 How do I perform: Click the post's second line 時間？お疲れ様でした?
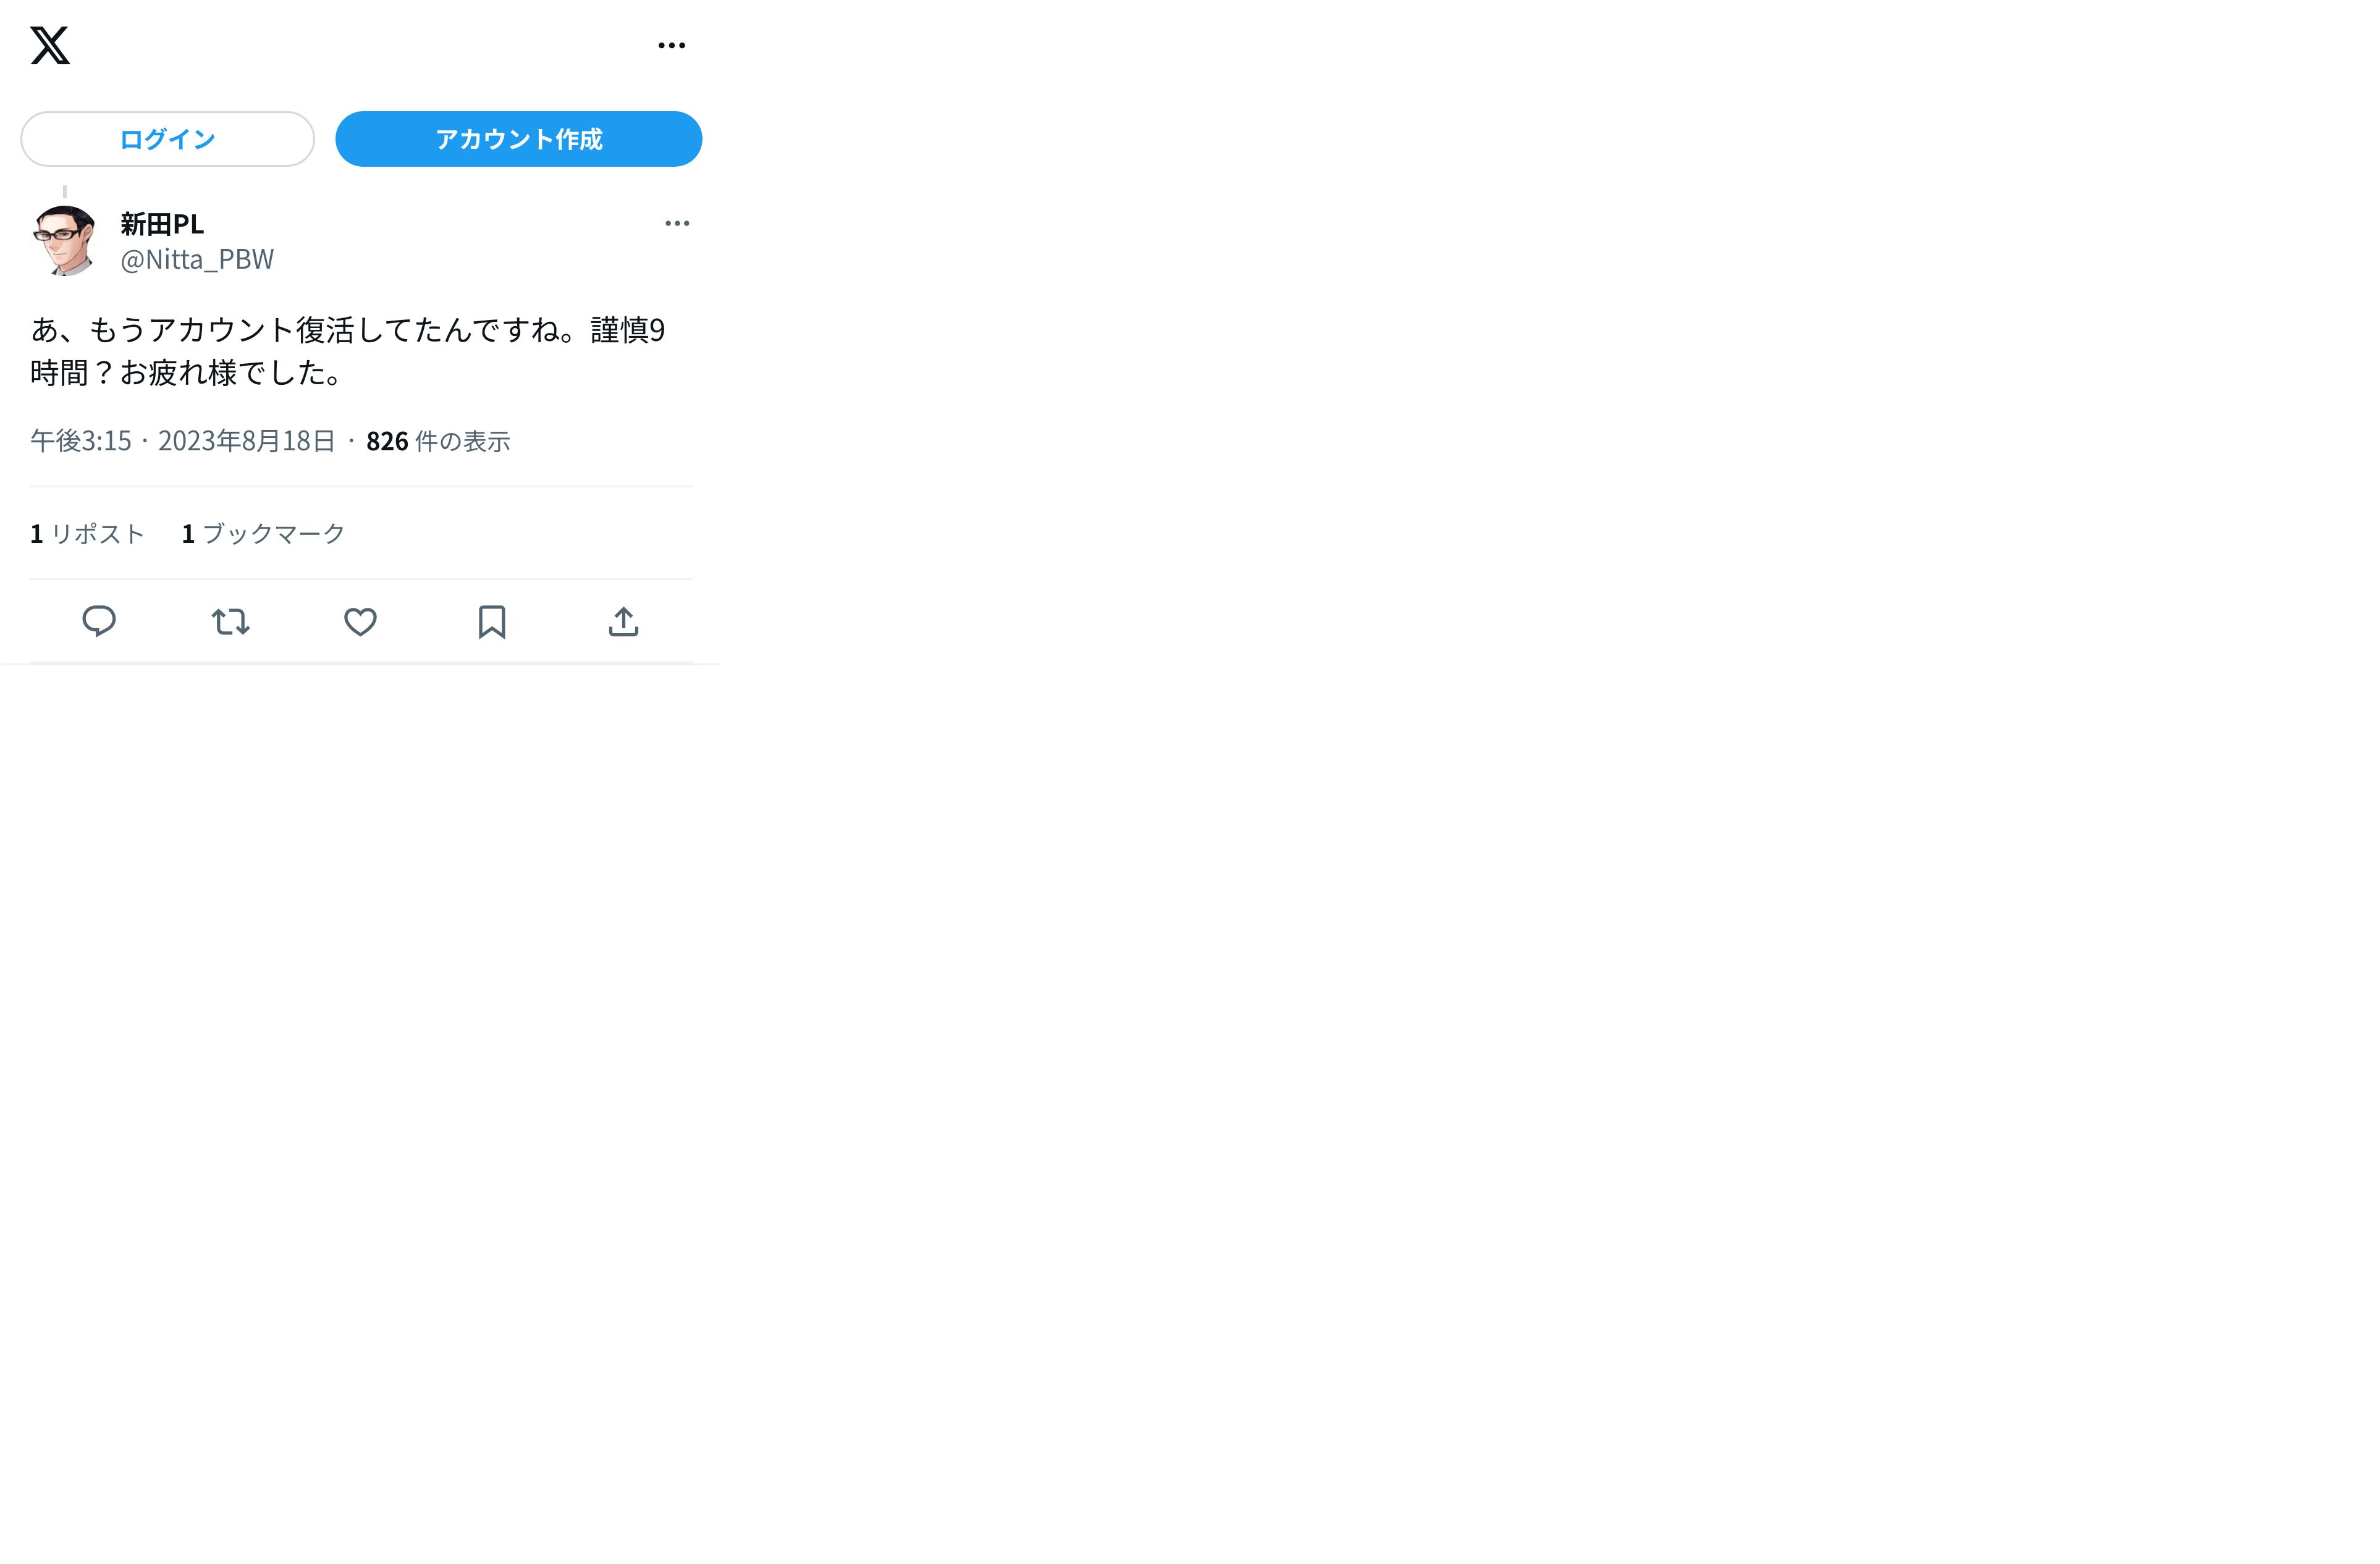pyautogui.click(x=186, y=373)
